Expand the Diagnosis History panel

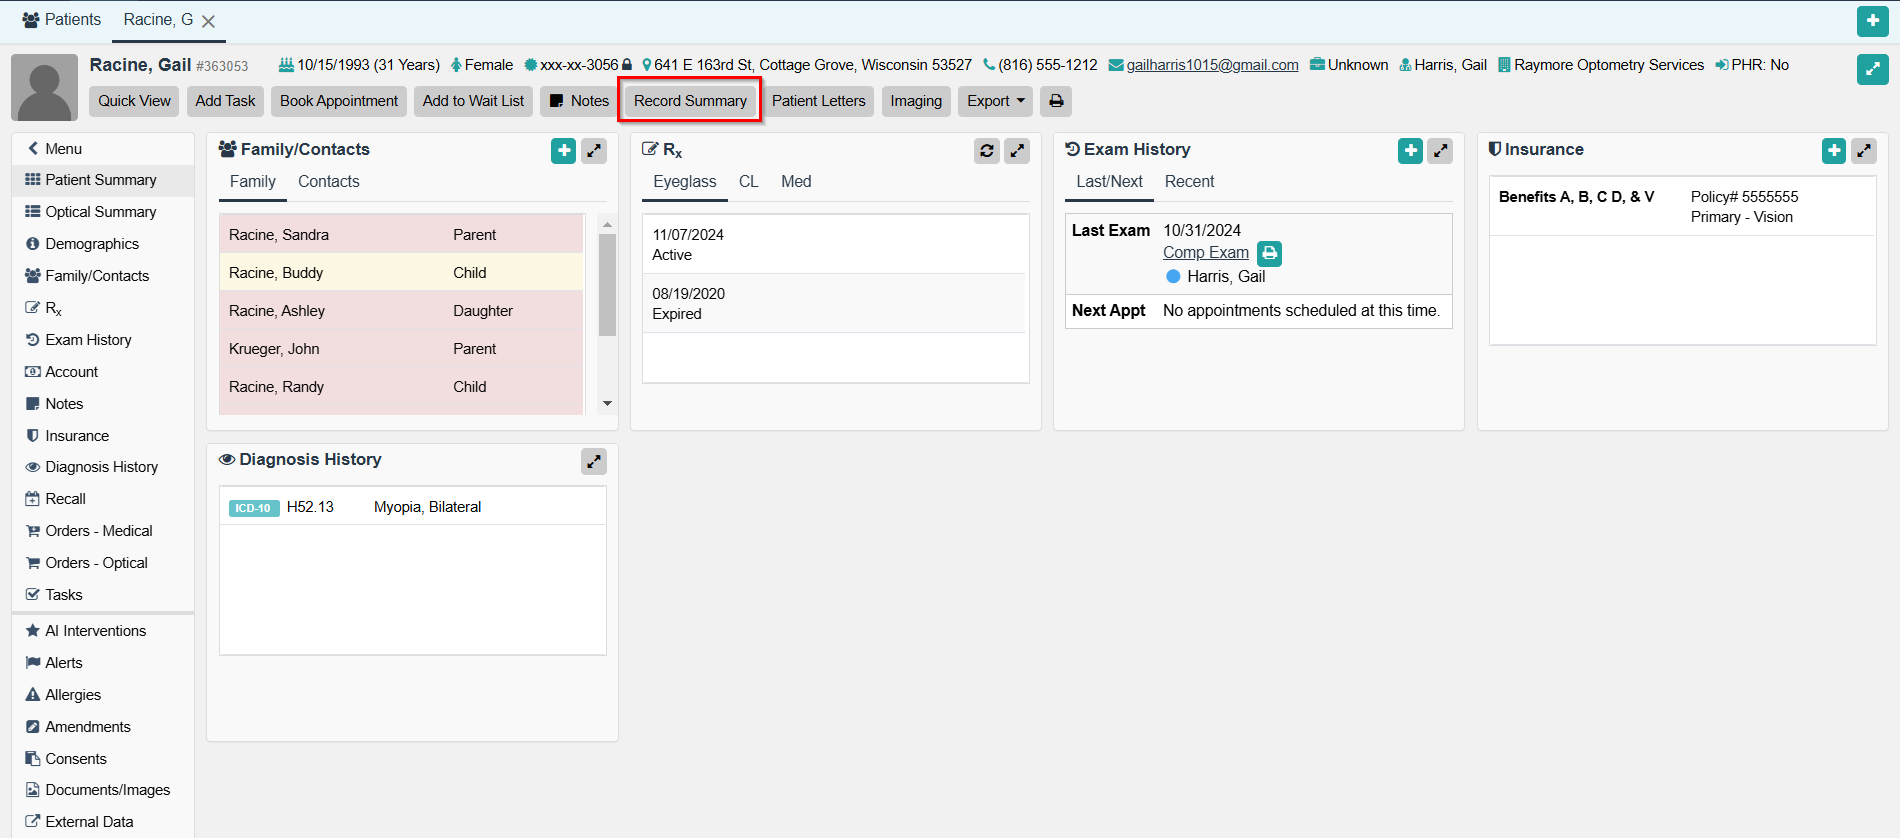(x=593, y=461)
